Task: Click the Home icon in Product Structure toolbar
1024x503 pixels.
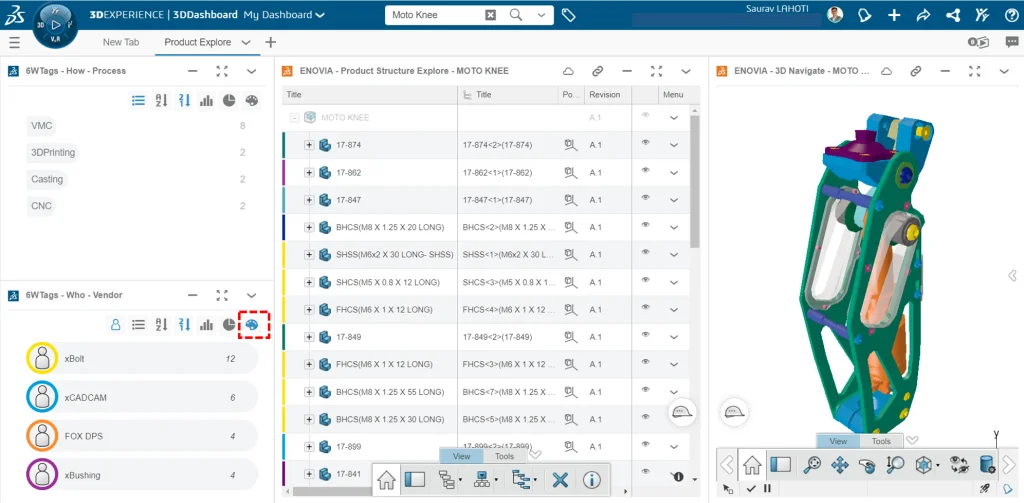Action: pos(387,480)
